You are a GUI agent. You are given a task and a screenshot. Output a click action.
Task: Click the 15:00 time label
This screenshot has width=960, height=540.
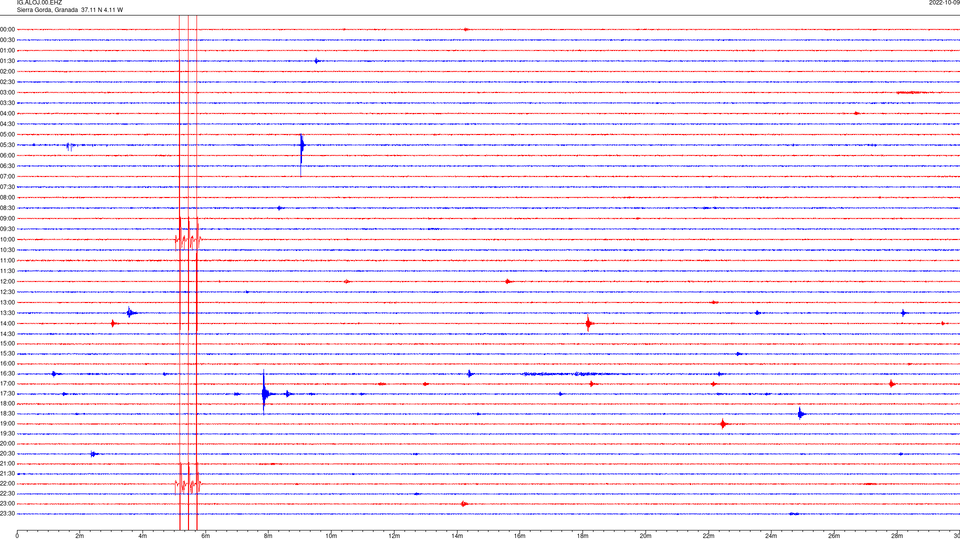click(8, 343)
